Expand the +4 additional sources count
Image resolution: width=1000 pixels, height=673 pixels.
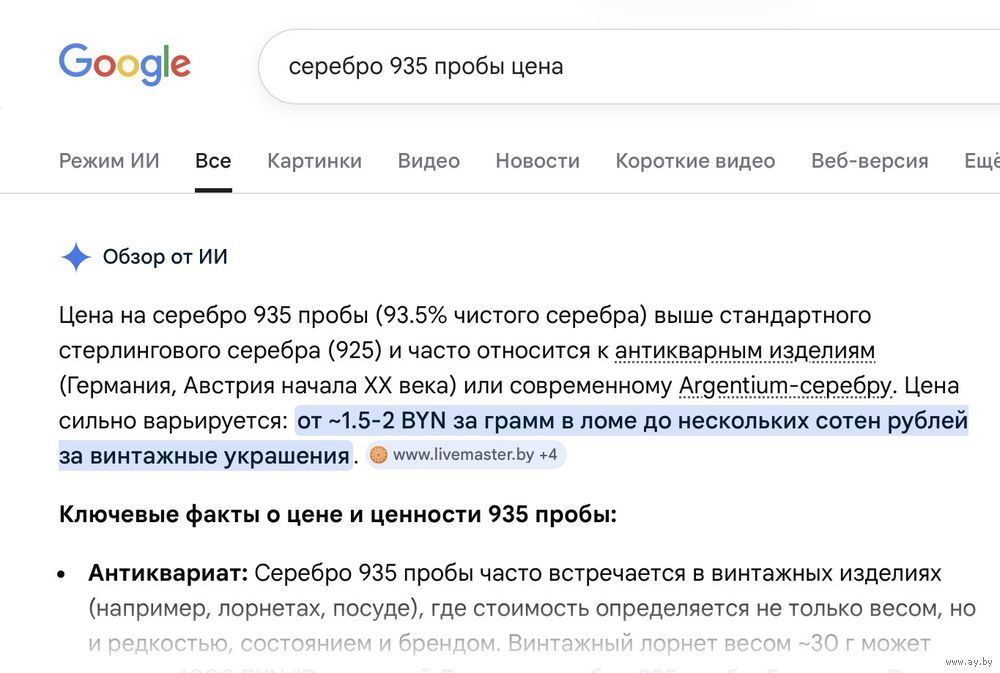click(x=548, y=455)
